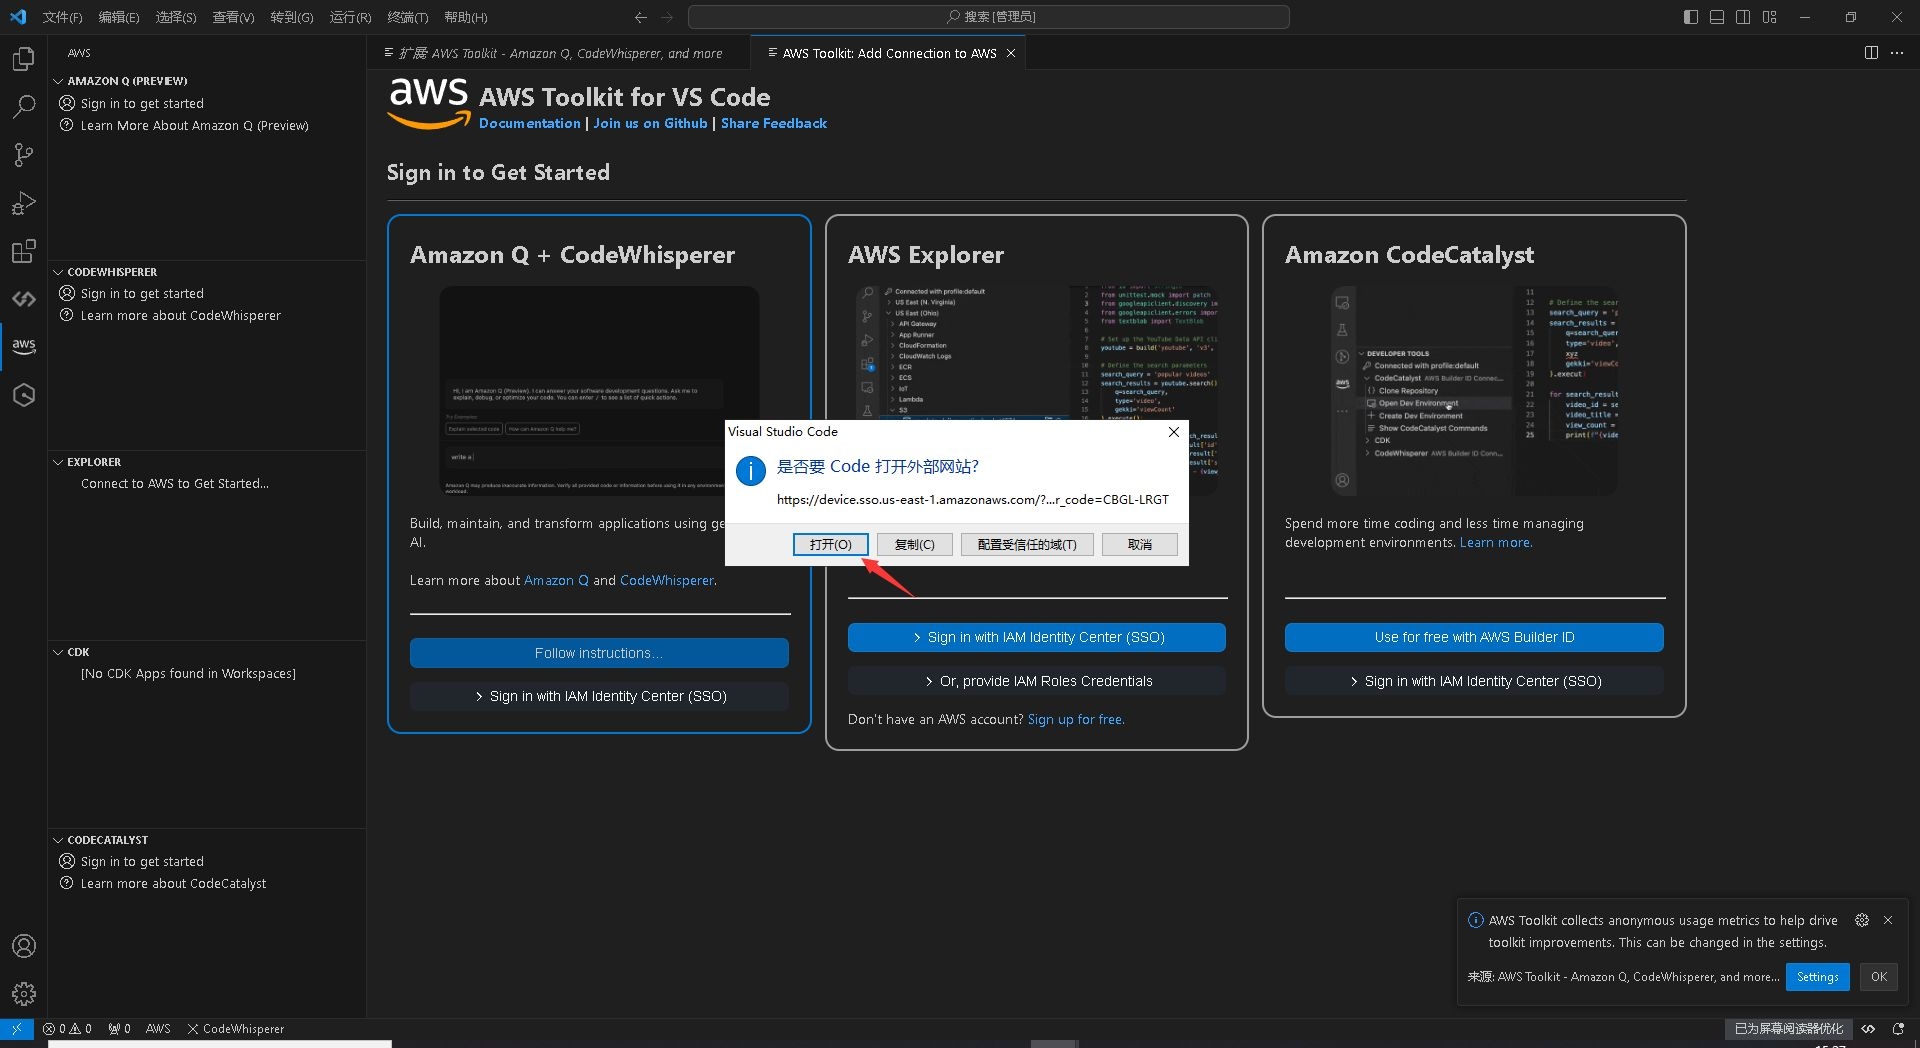Click CodeWhisperer status bar item
Image resolution: width=1920 pixels, height=1048 pixels.
(x=235, y=1028)
